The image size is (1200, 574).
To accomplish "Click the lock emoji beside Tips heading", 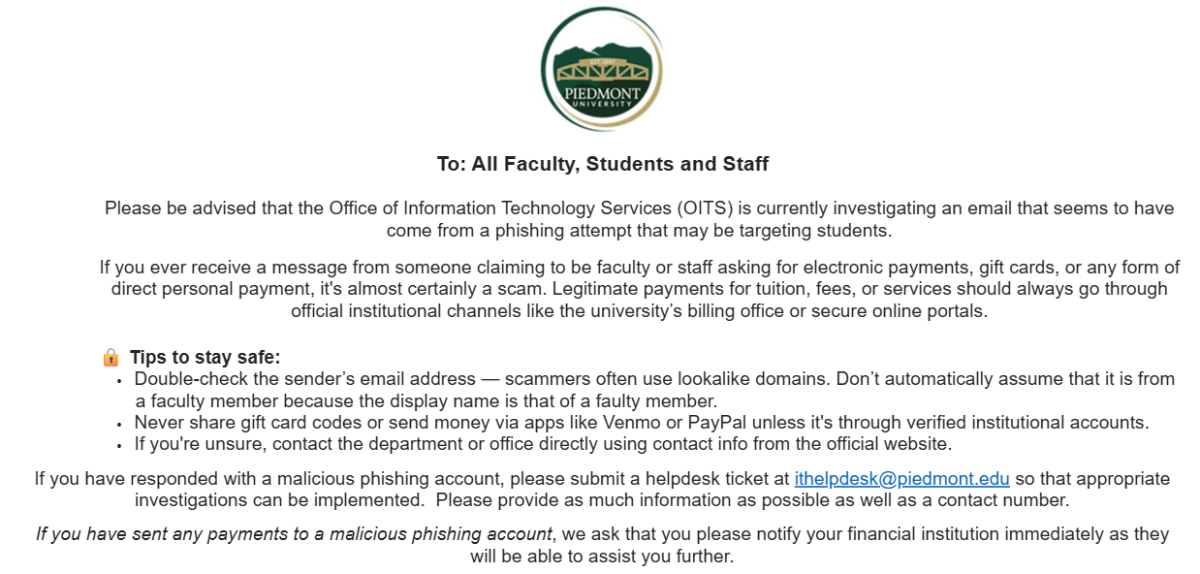I will click(111, 357).
